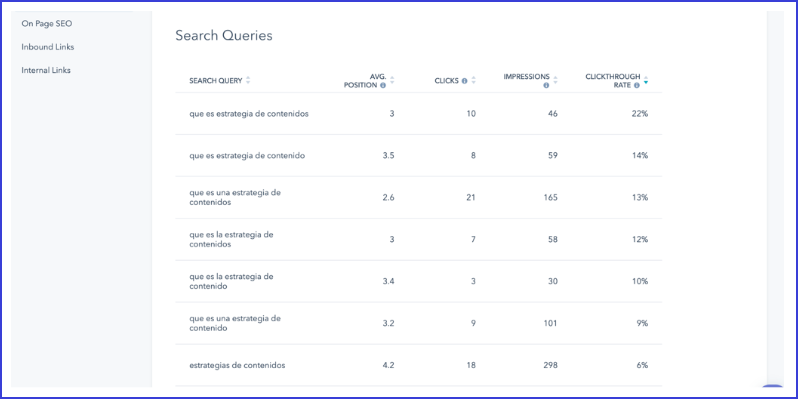The width and height of the screenshot is (798, 399).
Task: Open Inbound Links in the sidebar
Action: click(48, 47)
